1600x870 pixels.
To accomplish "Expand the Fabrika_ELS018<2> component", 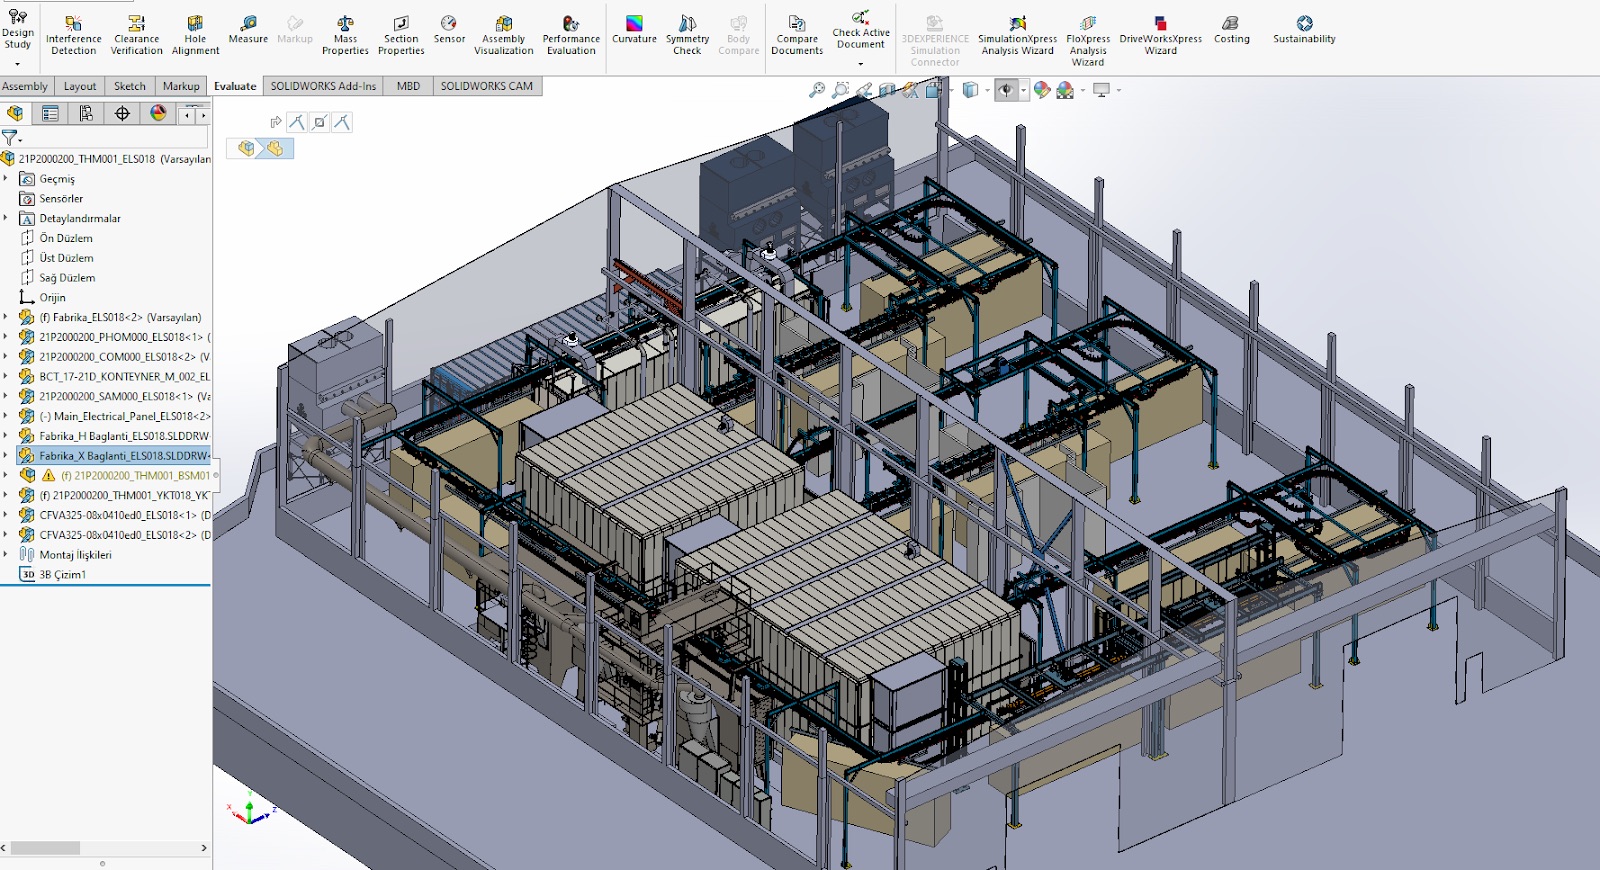I will [x=5, y=317].
